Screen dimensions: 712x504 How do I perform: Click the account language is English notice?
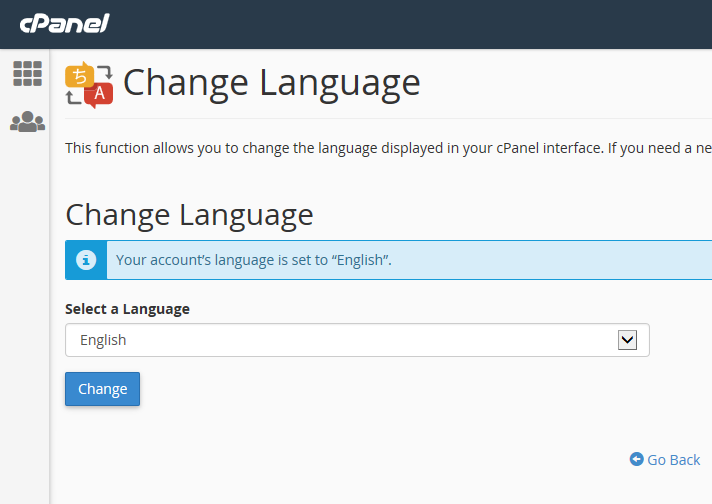(254, 260)
